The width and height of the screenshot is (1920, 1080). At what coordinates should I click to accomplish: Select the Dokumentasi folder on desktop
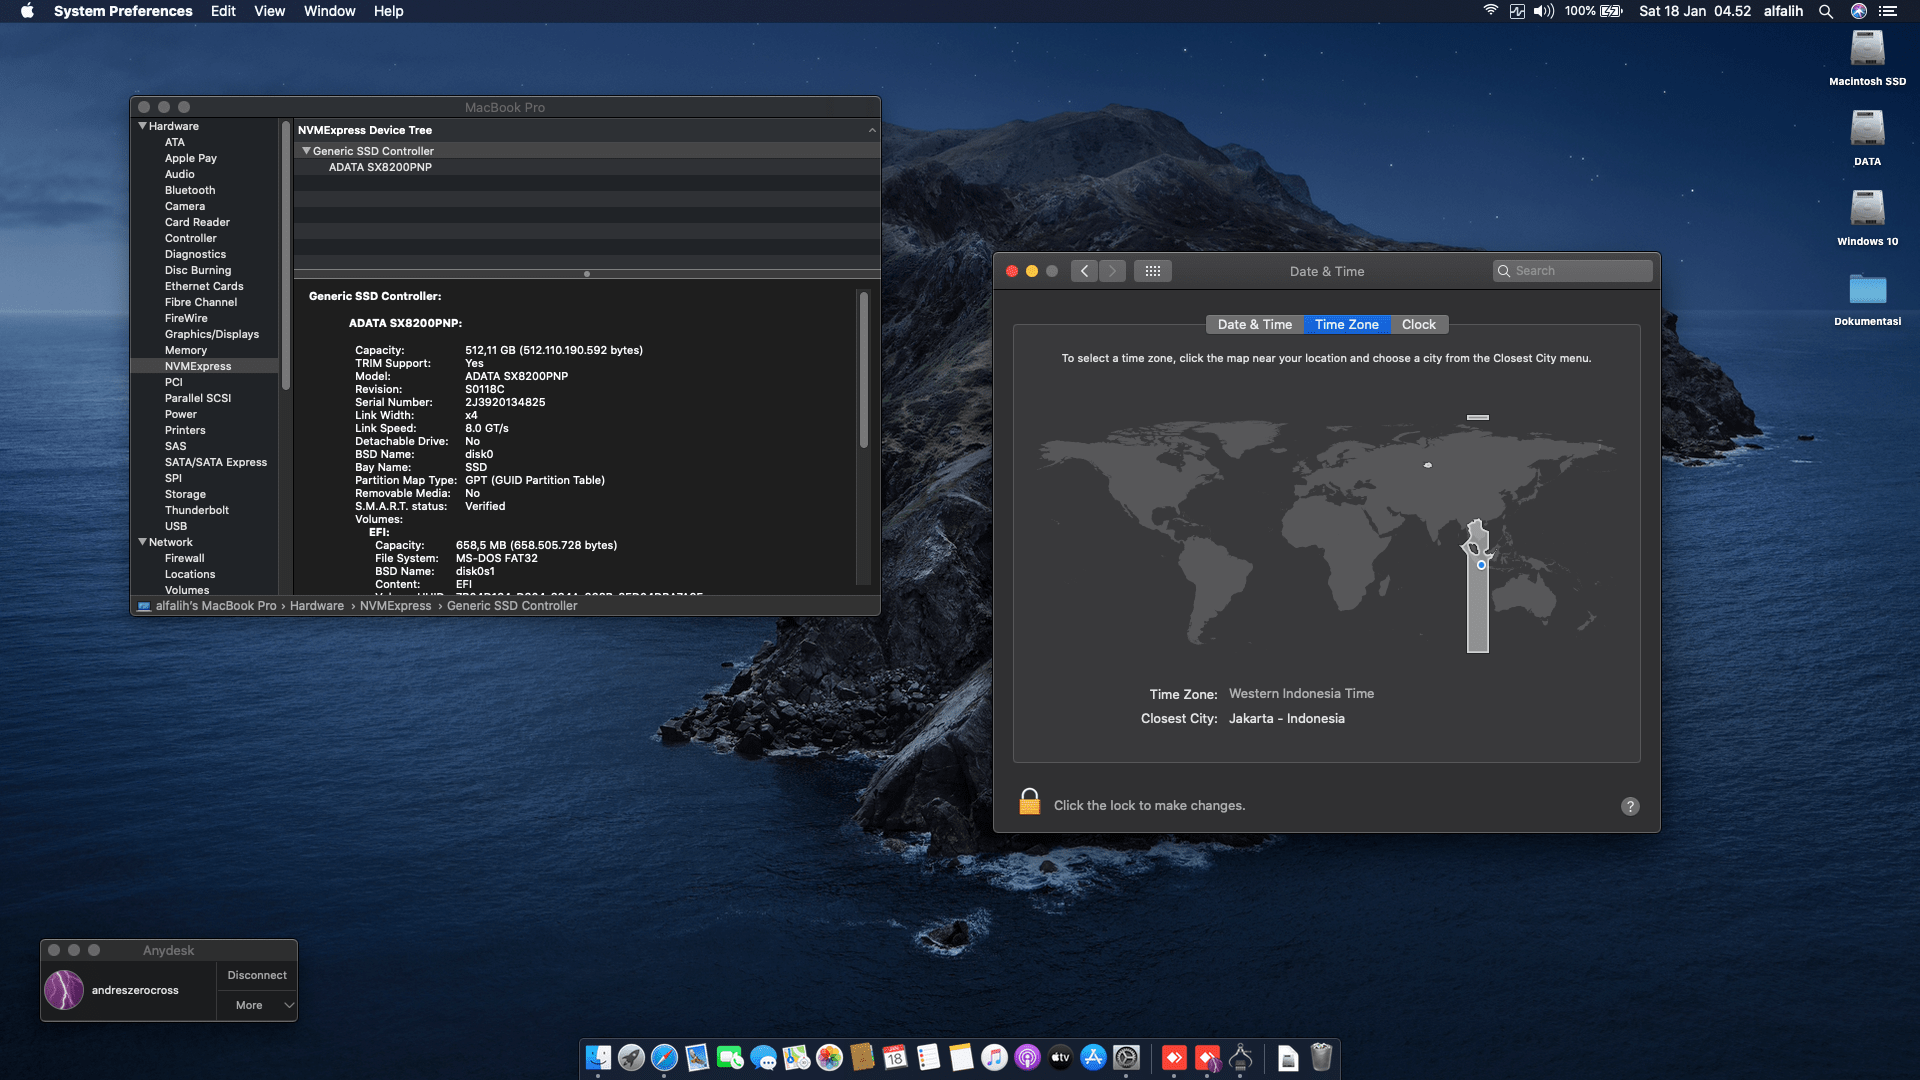click(1867, 299)
